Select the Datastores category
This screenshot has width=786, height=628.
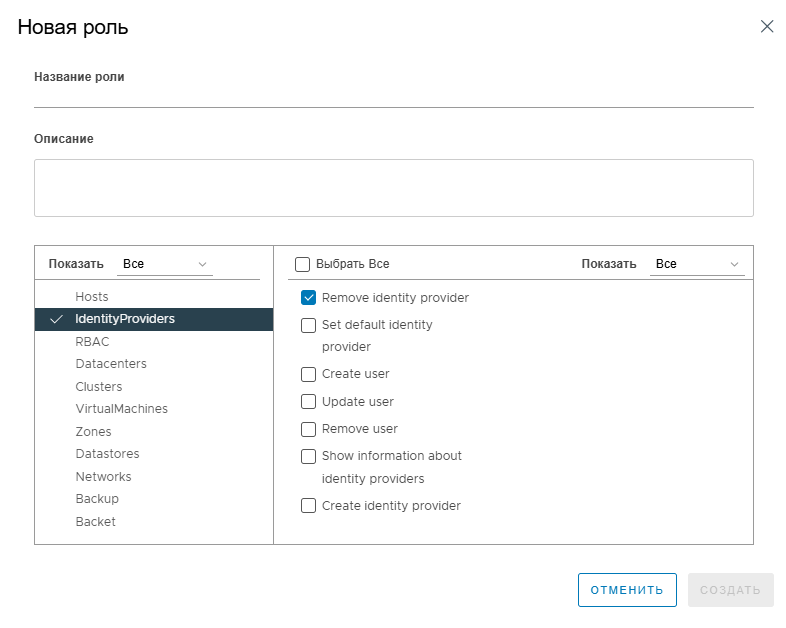pyautogui.click(x=154, y=454)
